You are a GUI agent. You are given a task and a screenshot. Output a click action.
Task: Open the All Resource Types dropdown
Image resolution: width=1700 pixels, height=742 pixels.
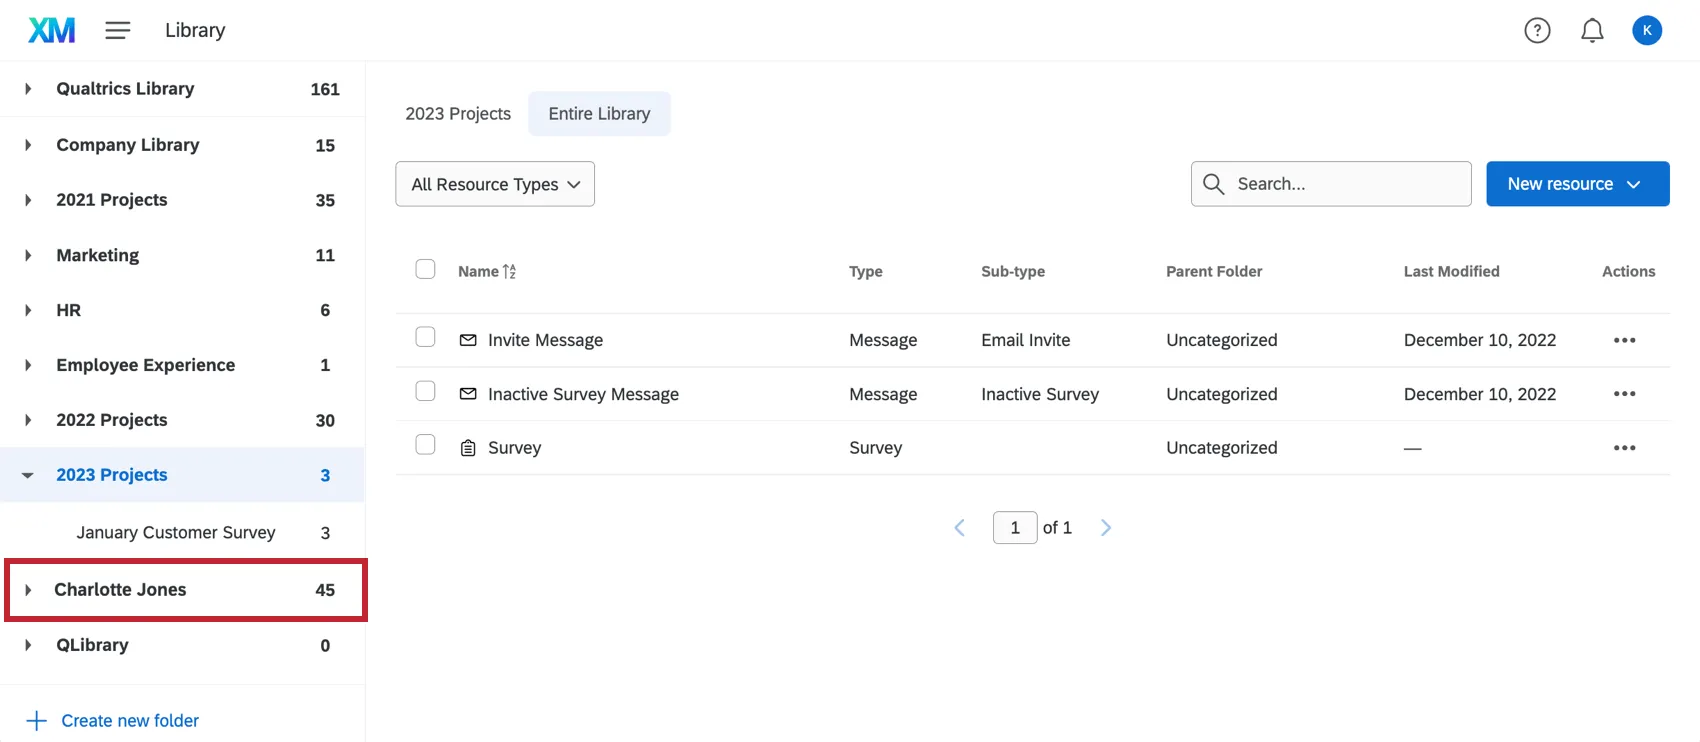[495, 184]
